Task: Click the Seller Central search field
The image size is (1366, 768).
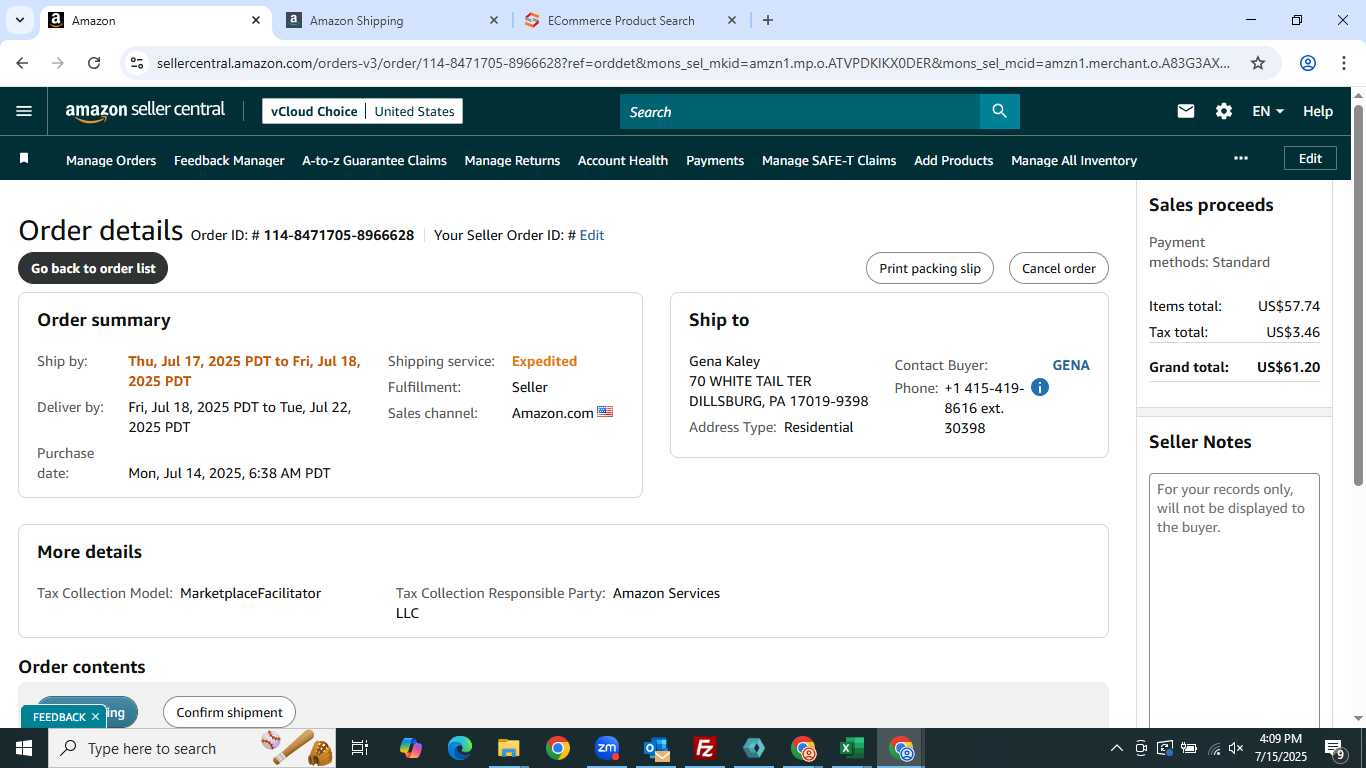Action: click(800, 111)
